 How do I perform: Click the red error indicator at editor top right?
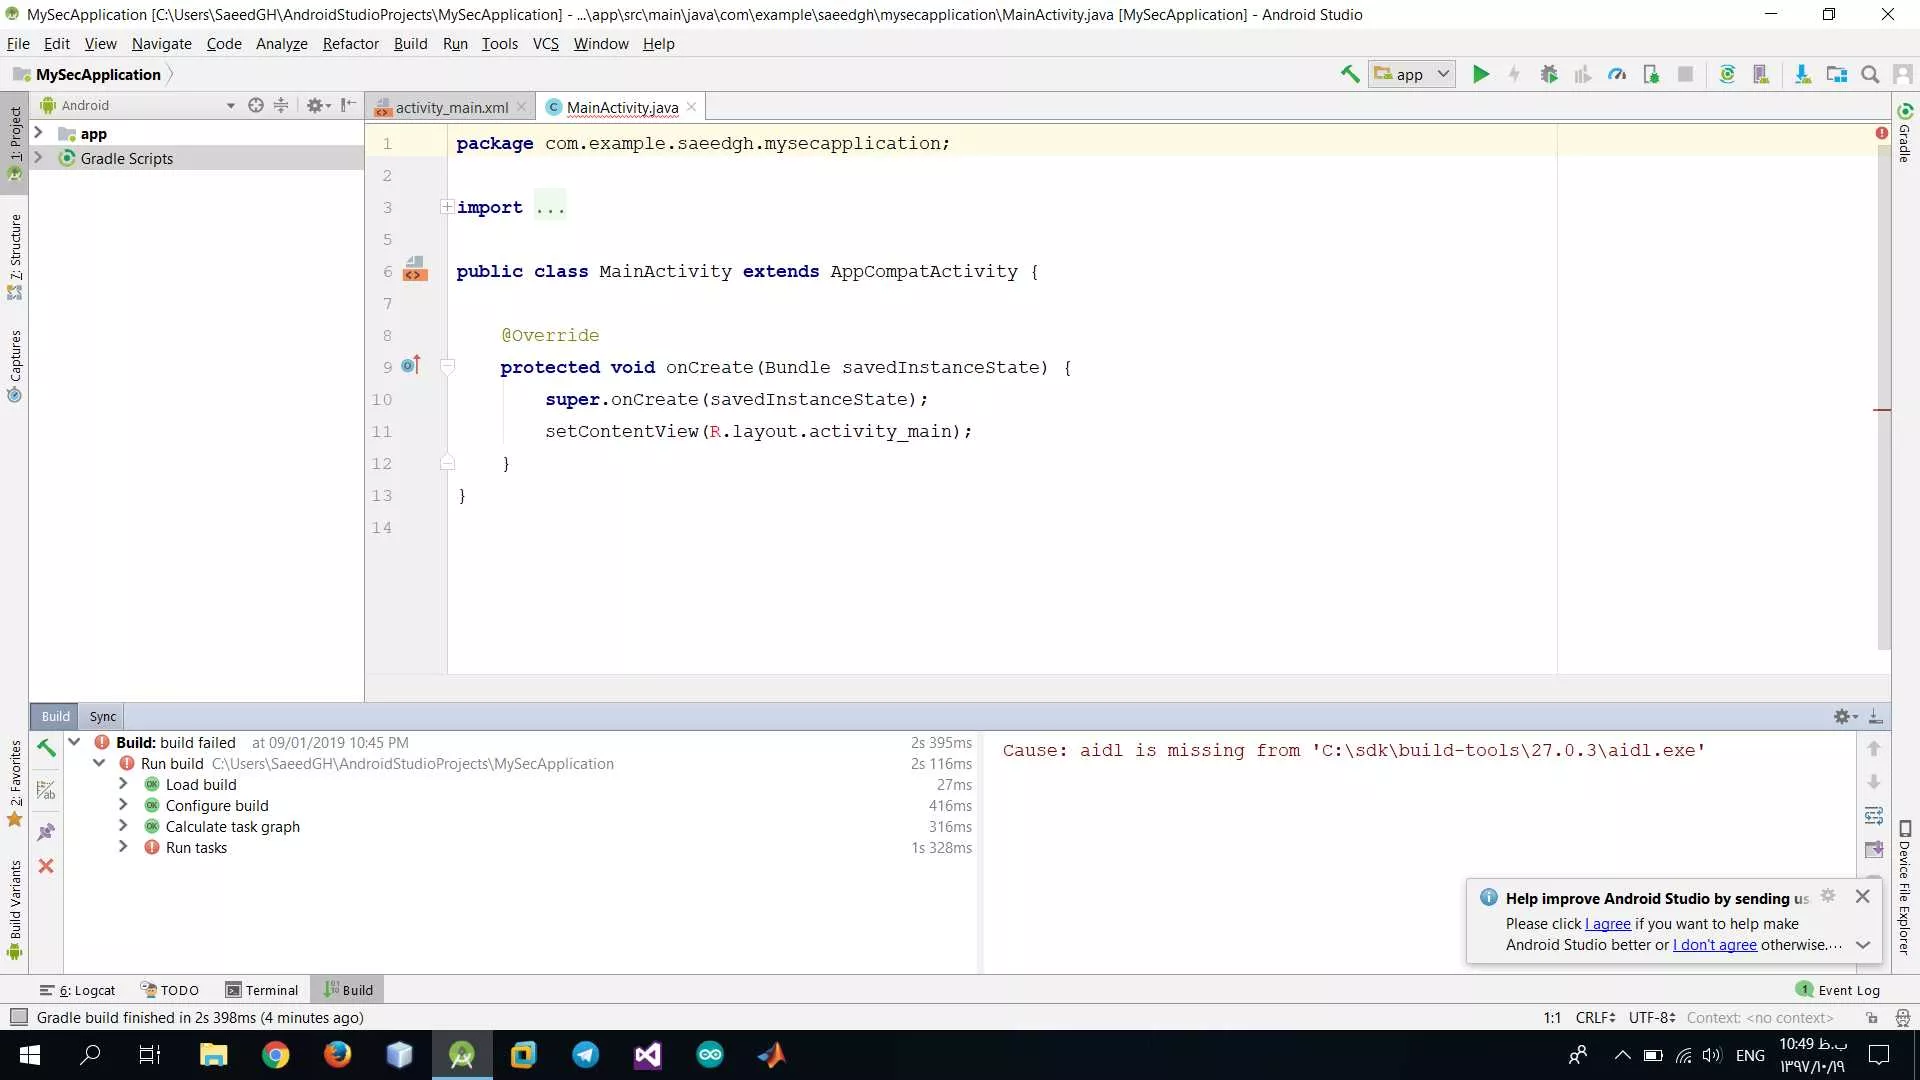[1882, 133]
